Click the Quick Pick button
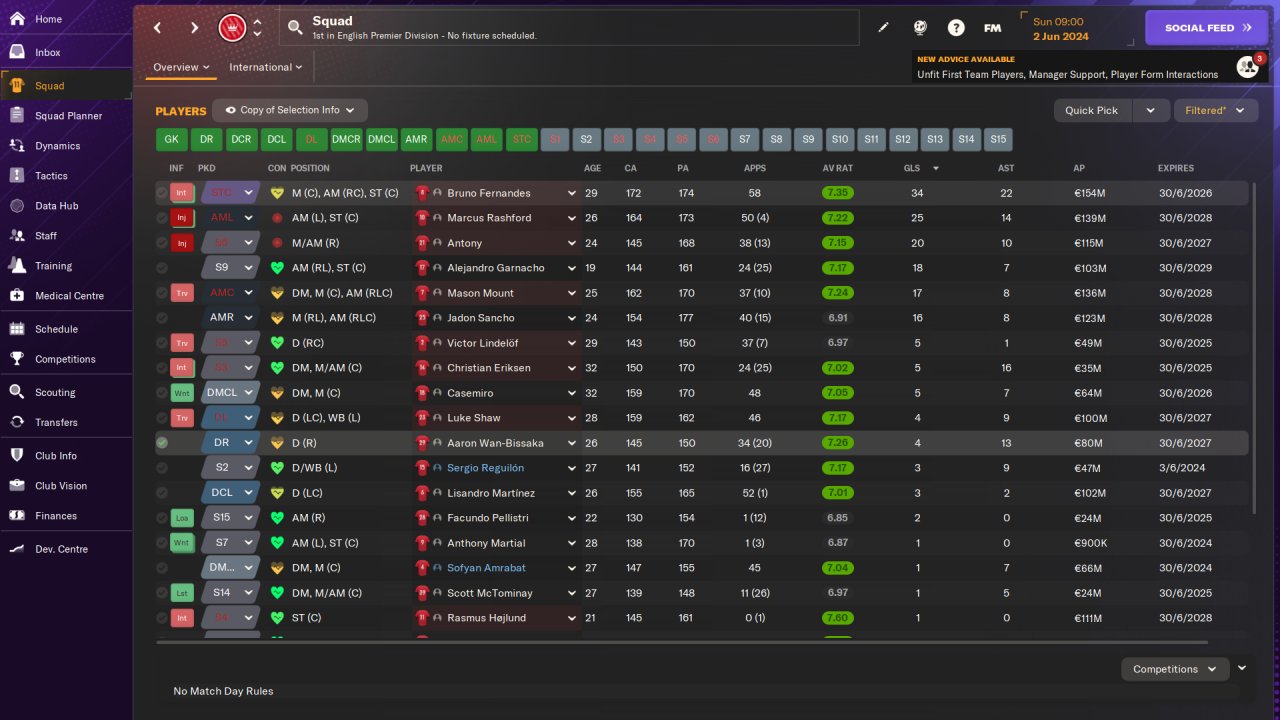Viewport: 1280px width, 720px height. pyautogui.click(x=1092, y=110)
